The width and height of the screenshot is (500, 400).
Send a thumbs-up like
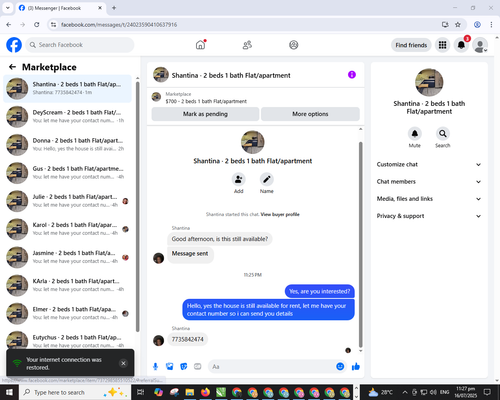(x=356, y=367)
